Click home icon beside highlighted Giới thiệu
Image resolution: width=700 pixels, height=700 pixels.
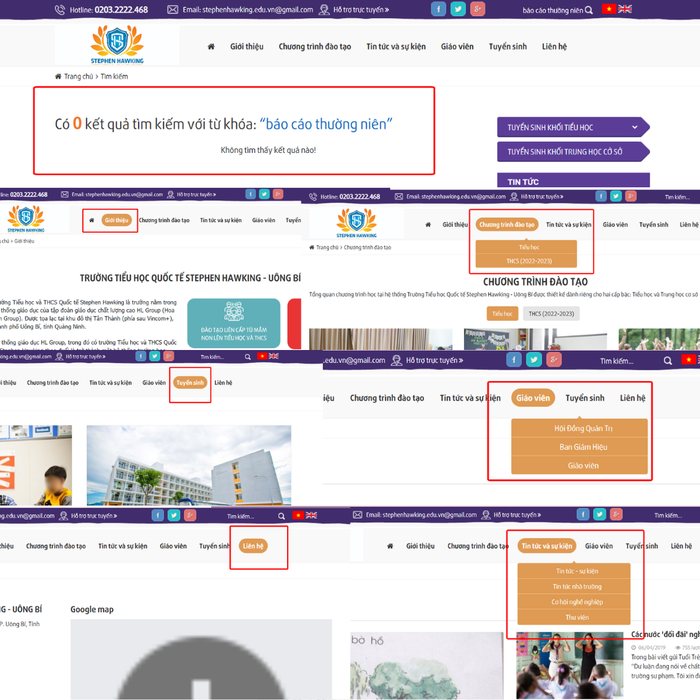(92, 220)
